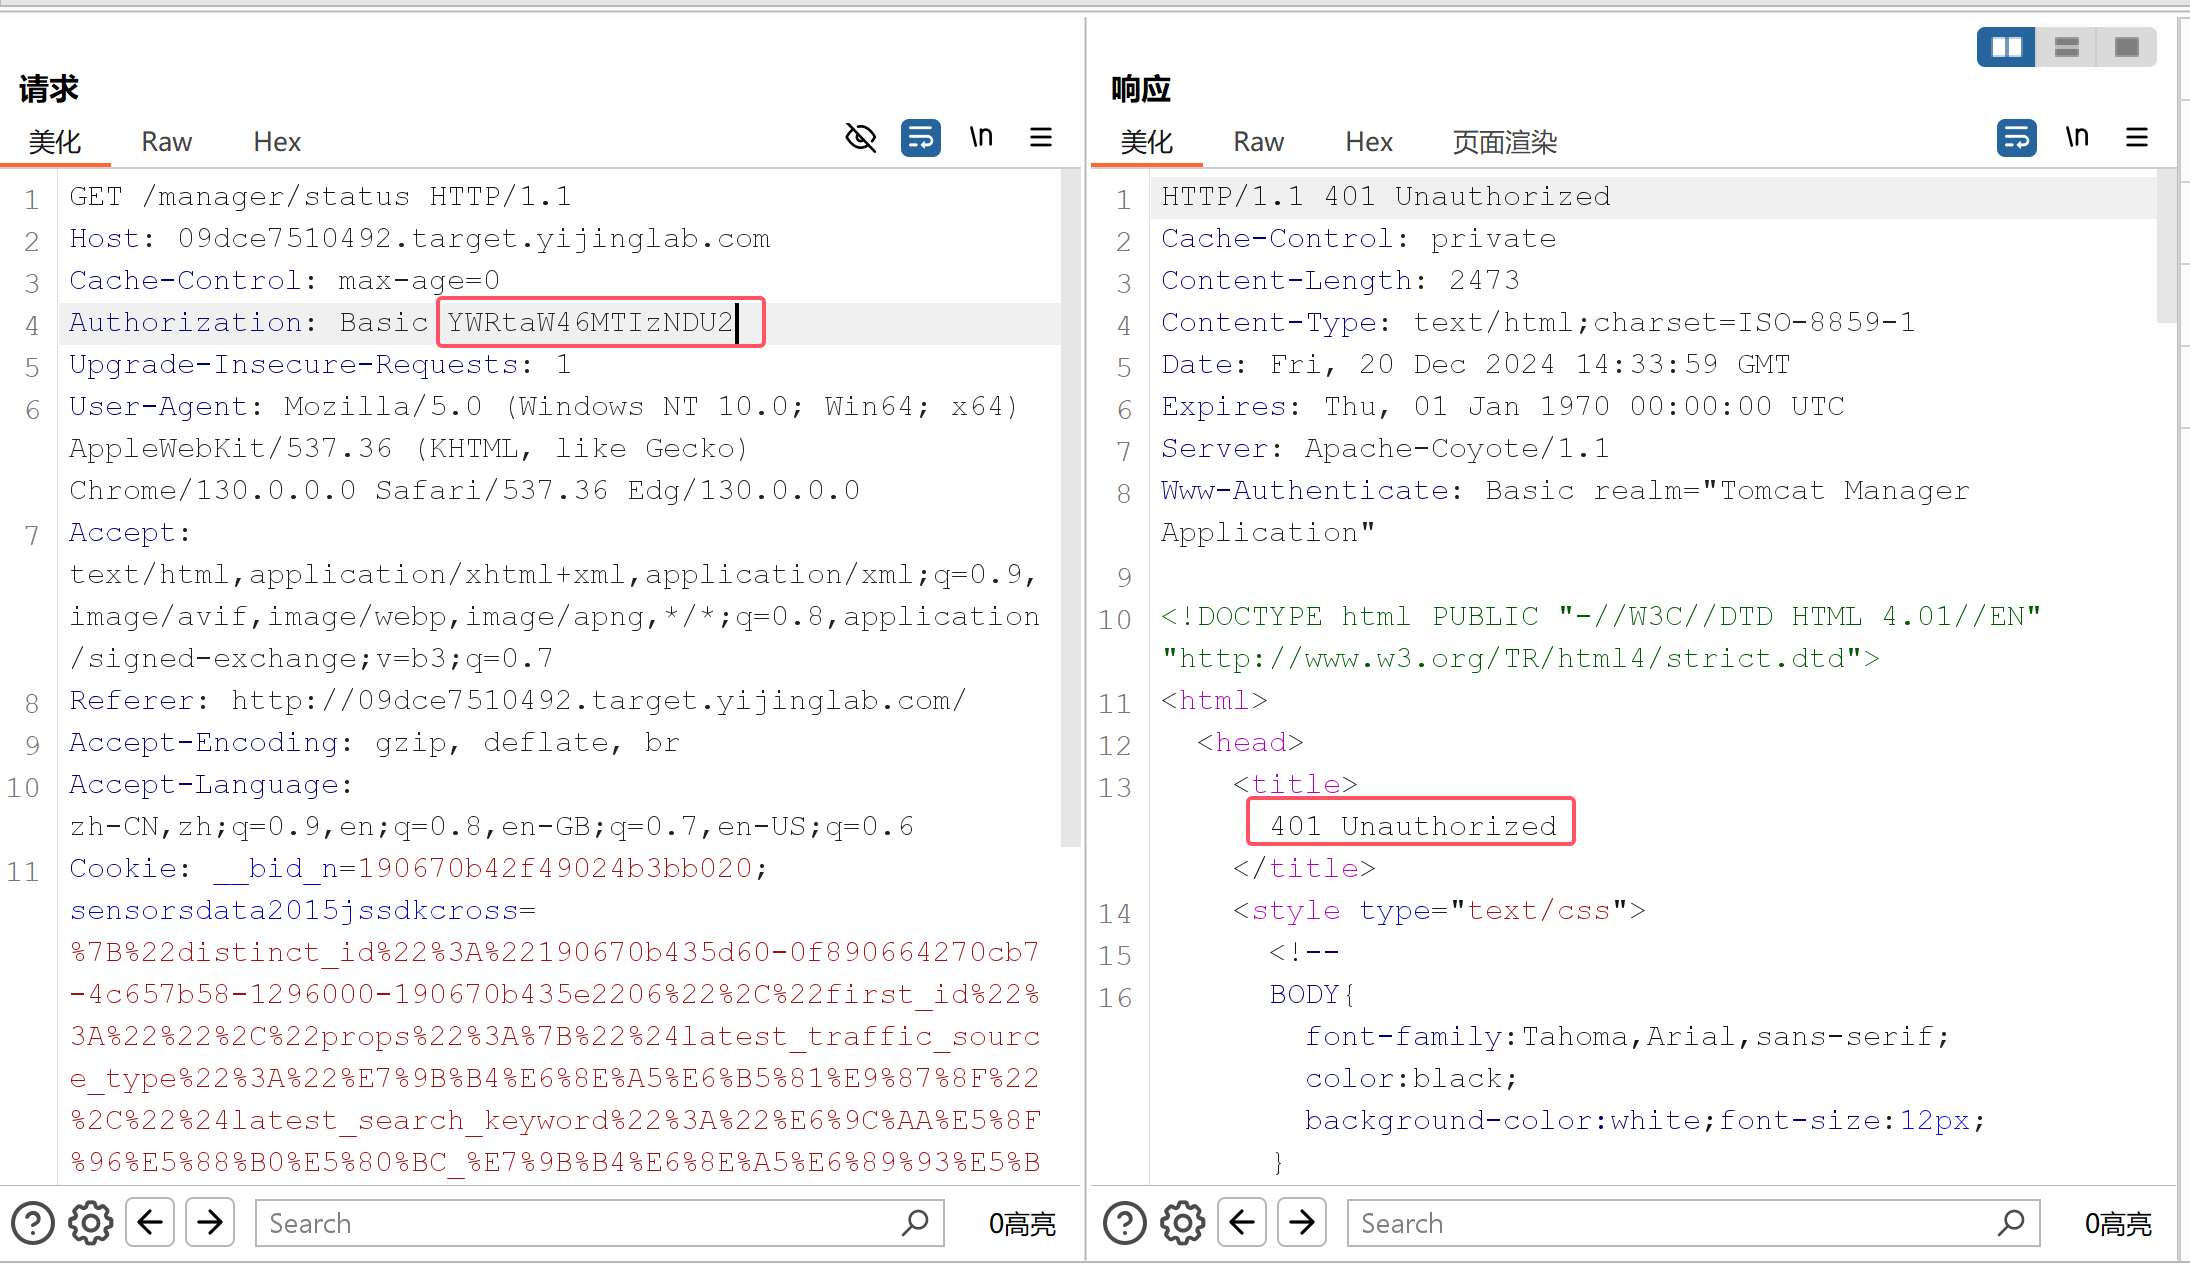Select the 美化 tab in response panel
Viewport: 2190px width, 1264px height.
(x=1147, y=142)
